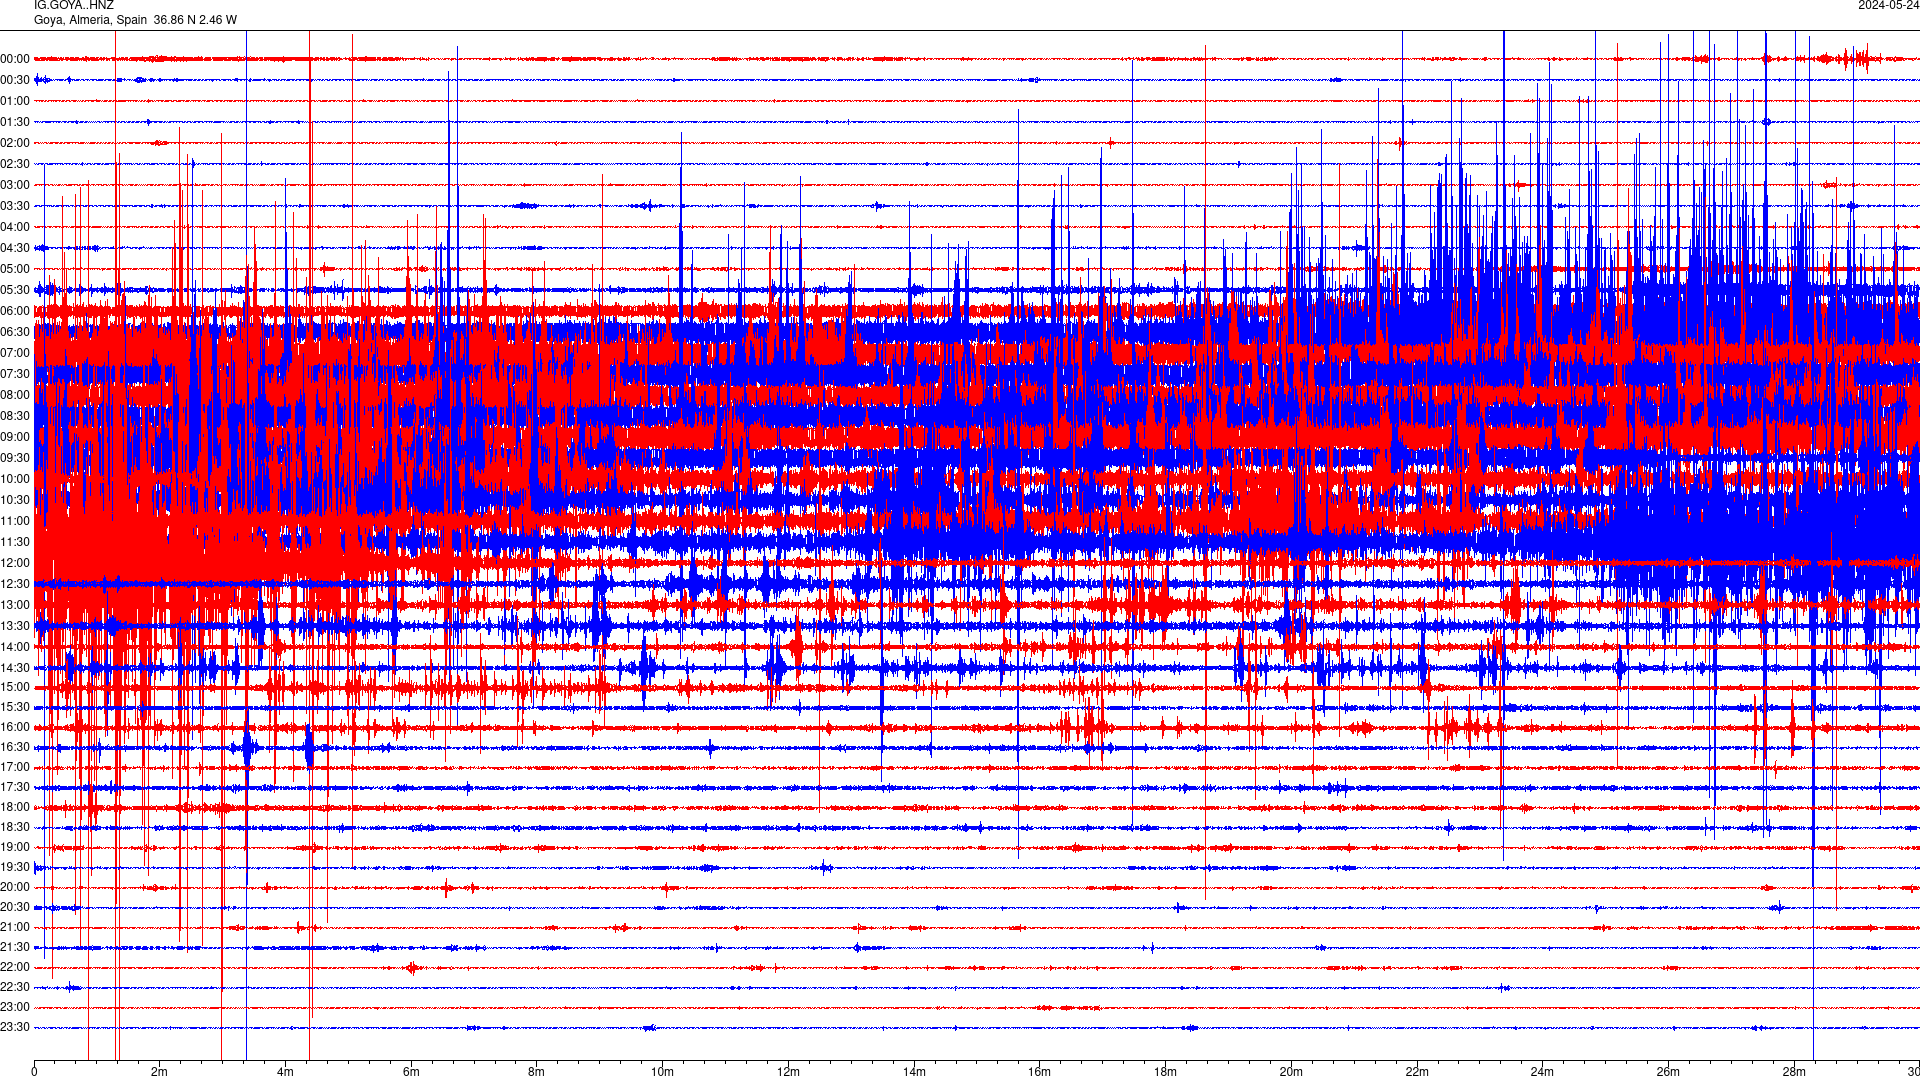The height and width of the screenshot is (1080, 1920).
Task: Select the 23:00 time row label
Action: [15, 1007]
